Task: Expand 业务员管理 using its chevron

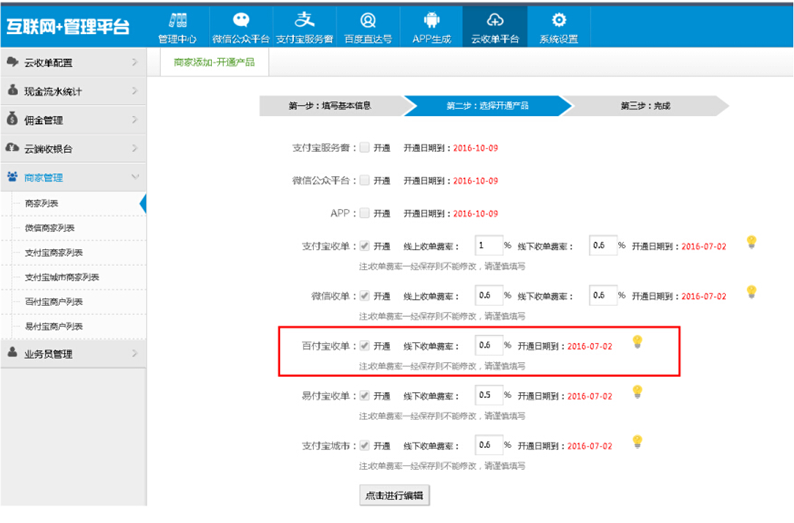Action: tap(135, 353)
